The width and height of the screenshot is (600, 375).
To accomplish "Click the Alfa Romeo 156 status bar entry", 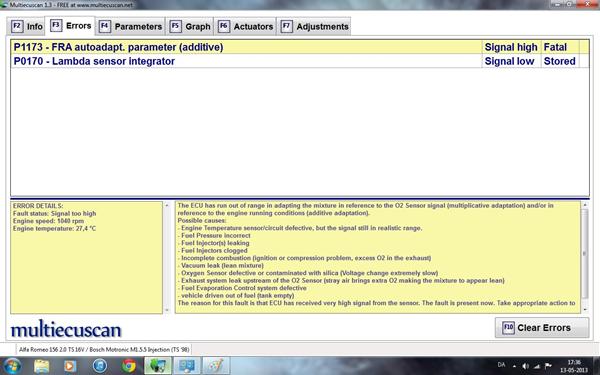I will [x=104, y=349].
